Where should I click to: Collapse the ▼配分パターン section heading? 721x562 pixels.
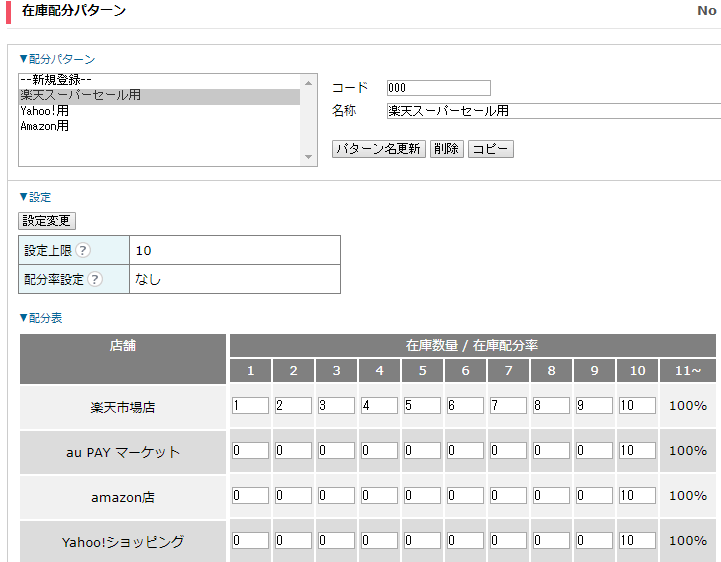[x=57, y=59]
